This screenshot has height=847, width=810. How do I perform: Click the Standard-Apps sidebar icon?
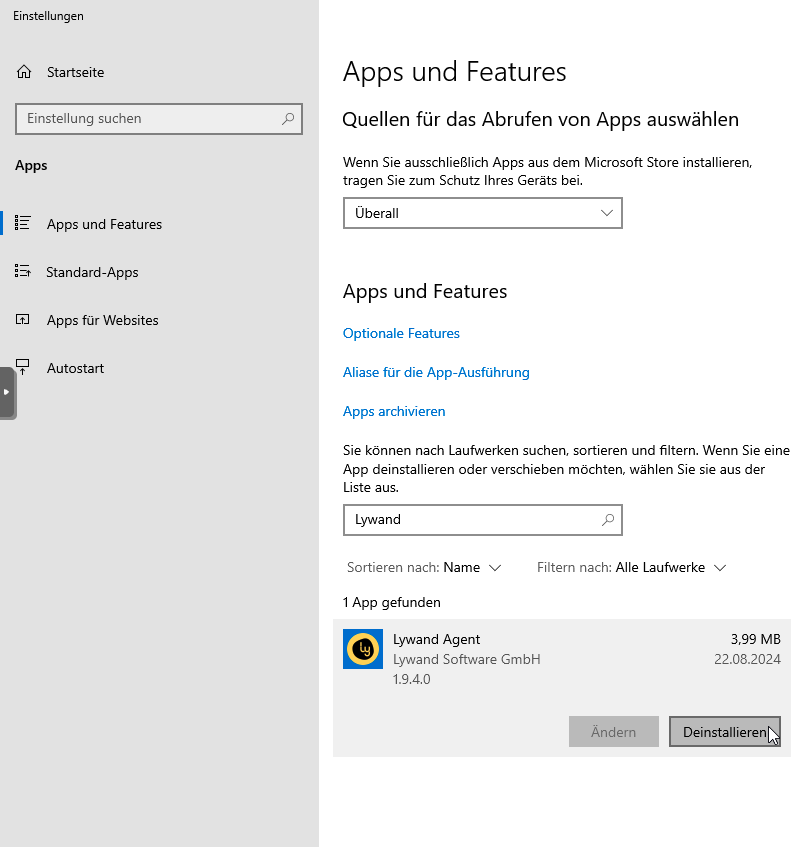[23, 271]
